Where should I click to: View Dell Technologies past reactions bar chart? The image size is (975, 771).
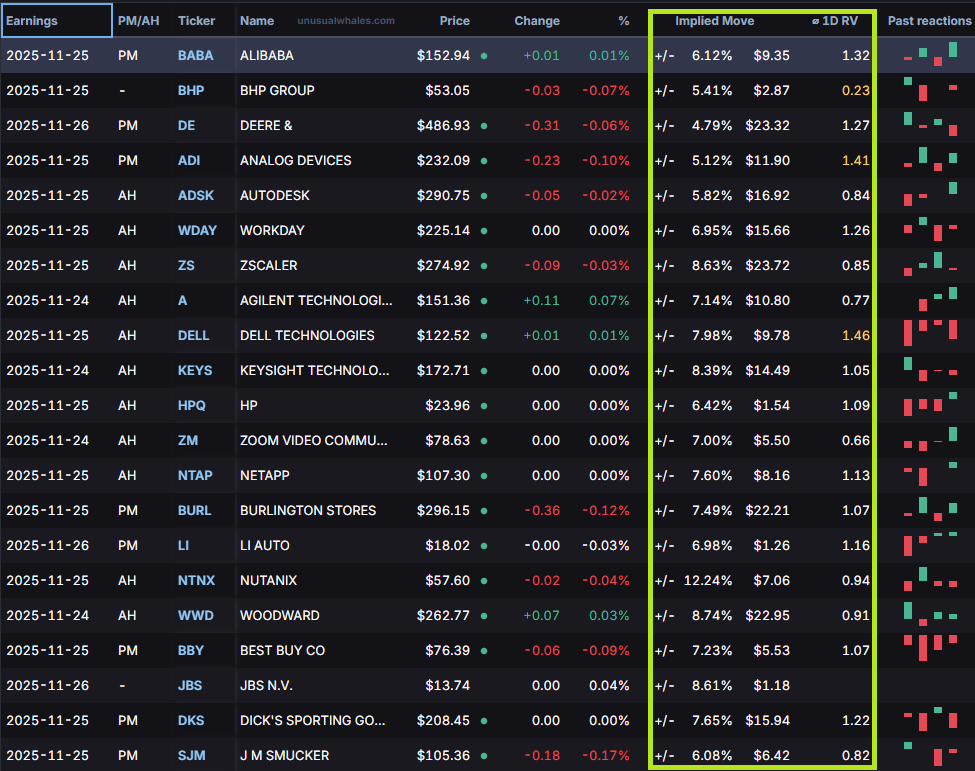(x=930, y=333)
